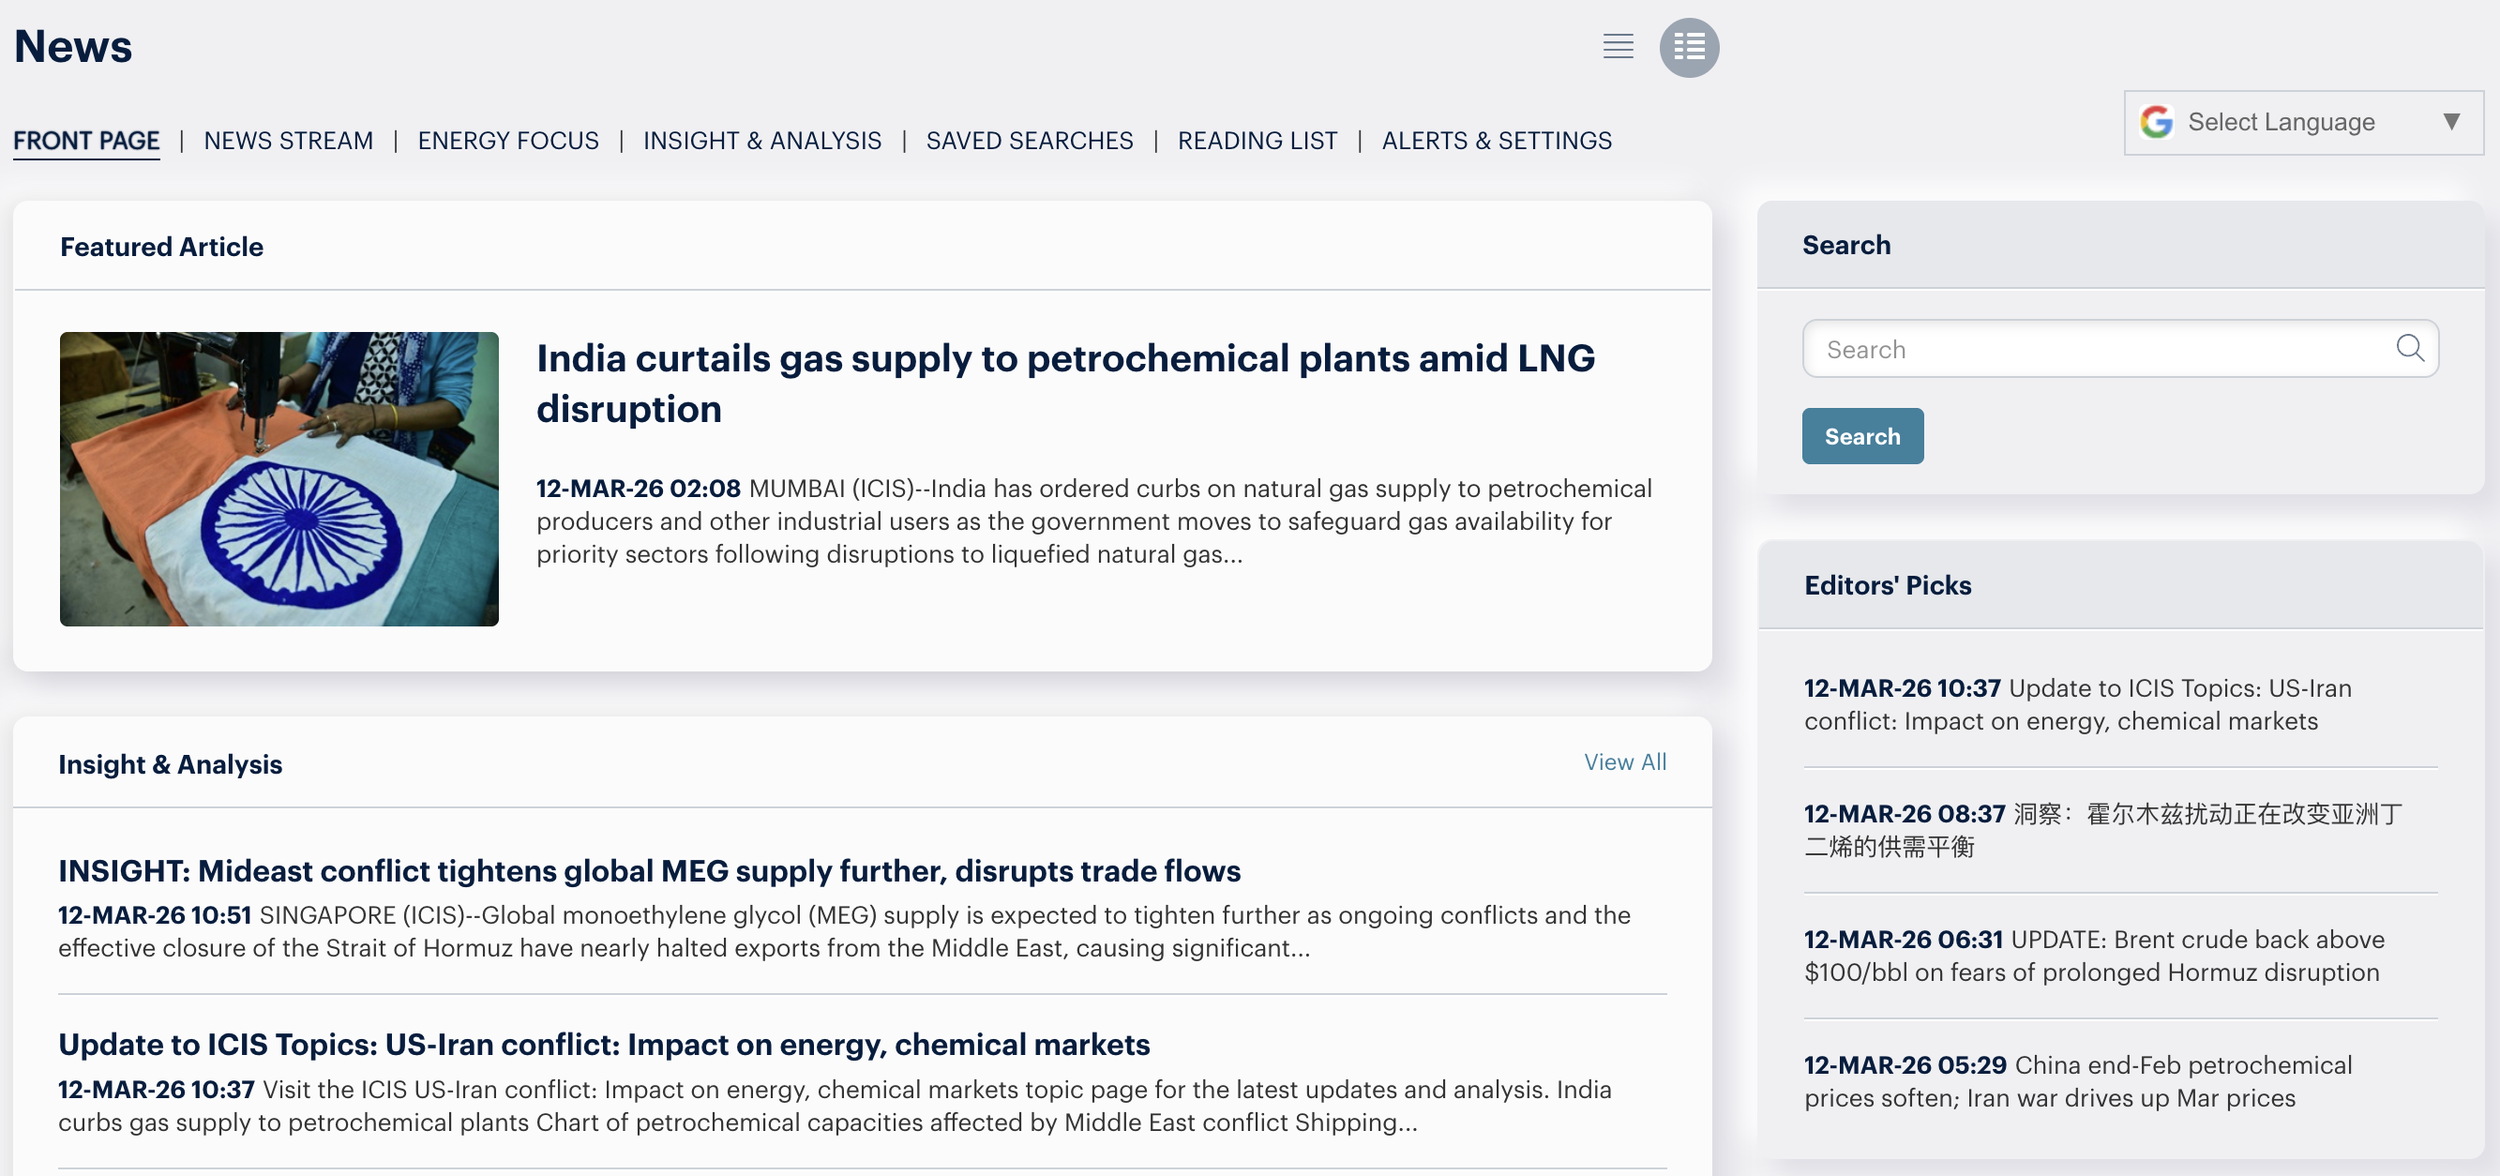
Task: Switch to compact list view icon
Action: click(1617, 47)
